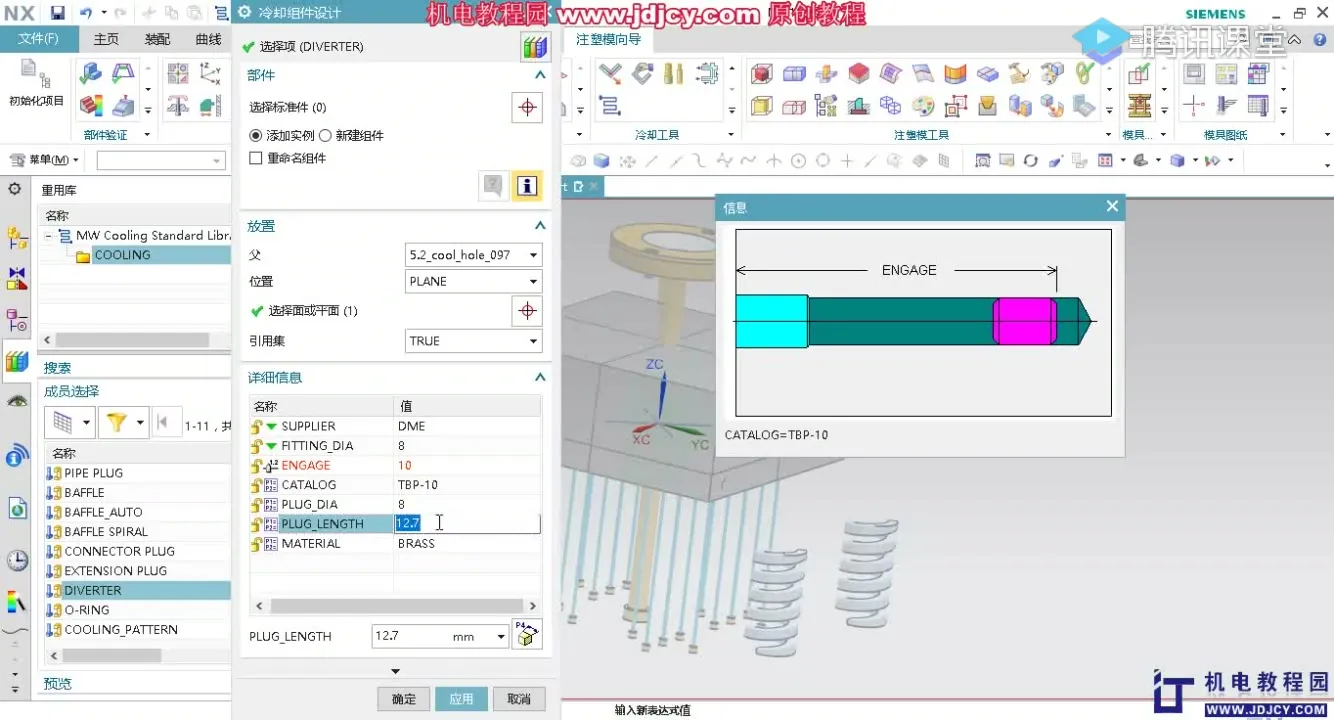Click the select face or plane crosshair icon

click(x=527, y=311)
